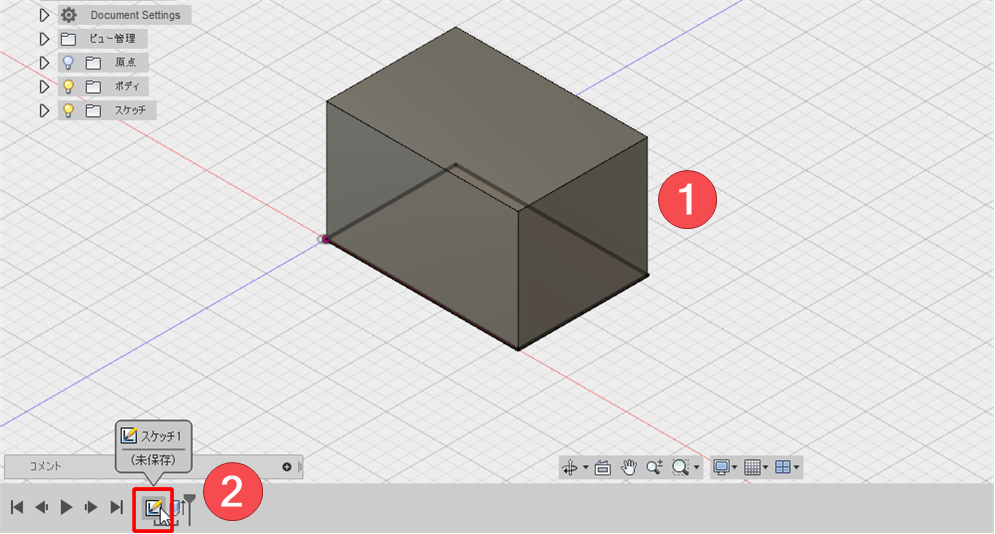Open the Grid and Snaps icon
This screenshot has height=534, width=995.
click(x=752, y=468)
